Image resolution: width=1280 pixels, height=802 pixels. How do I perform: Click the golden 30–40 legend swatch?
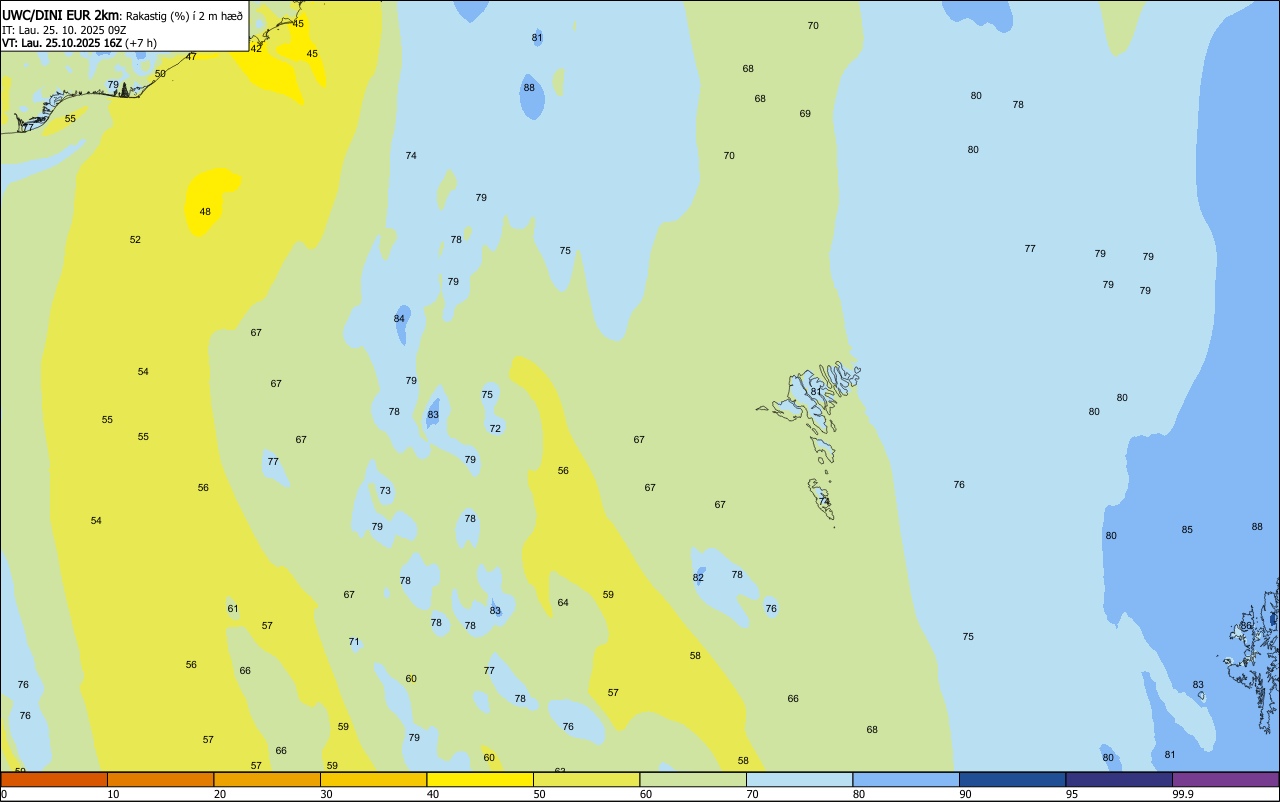(373, 779)
